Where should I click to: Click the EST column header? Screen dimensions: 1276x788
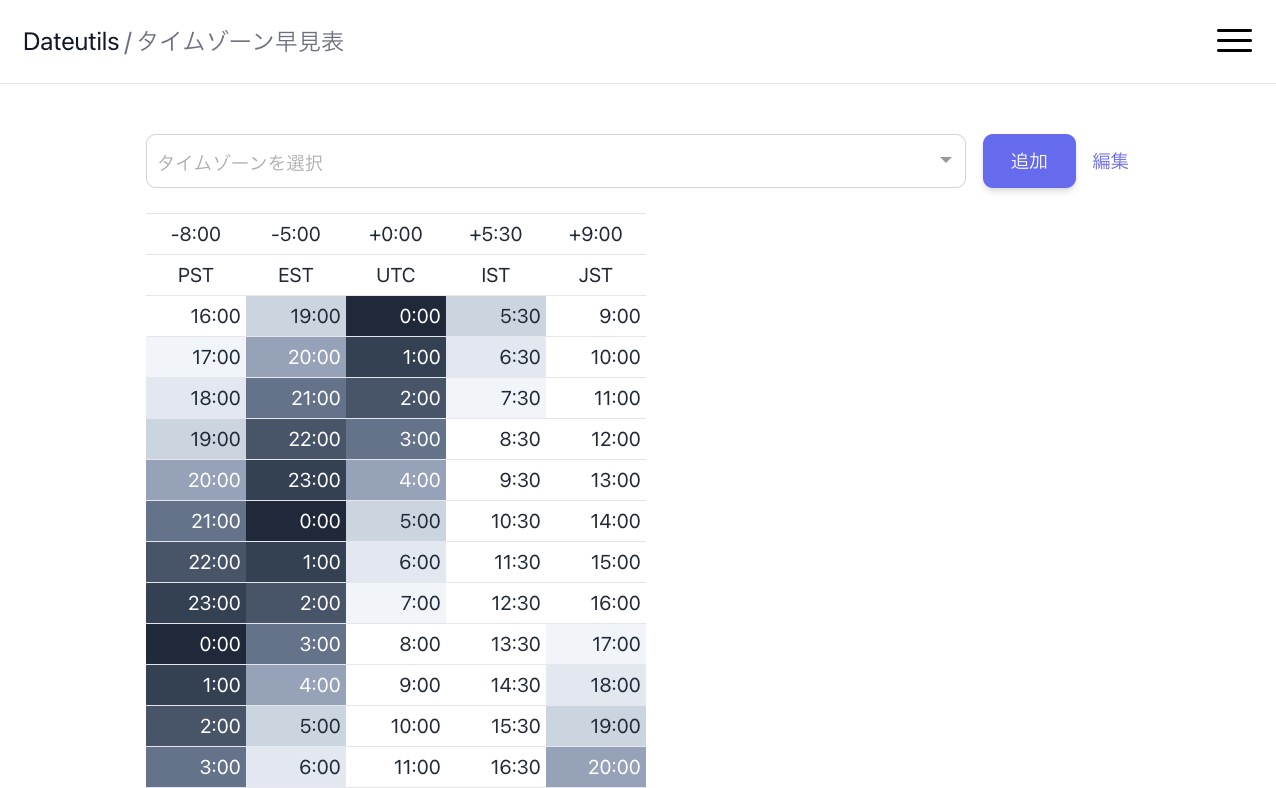pyautogui.click(x=296, y=275)
